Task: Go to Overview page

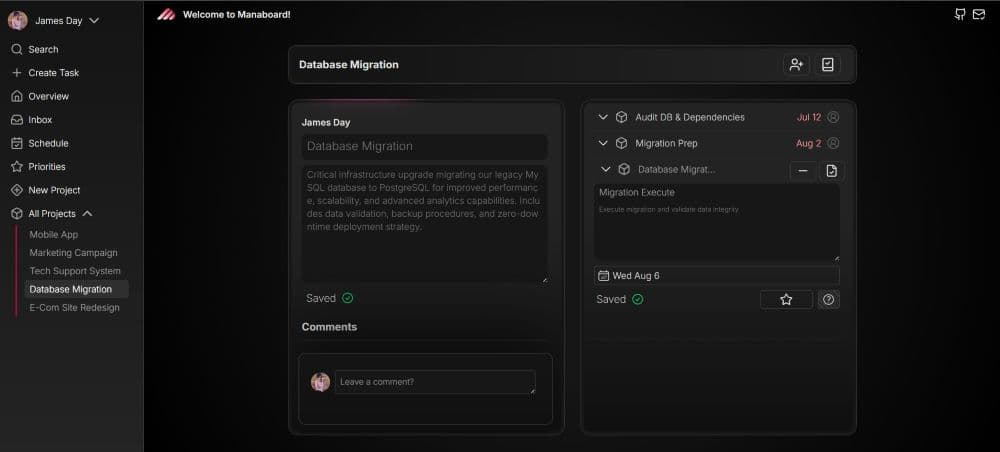Action: pos(48,96)
